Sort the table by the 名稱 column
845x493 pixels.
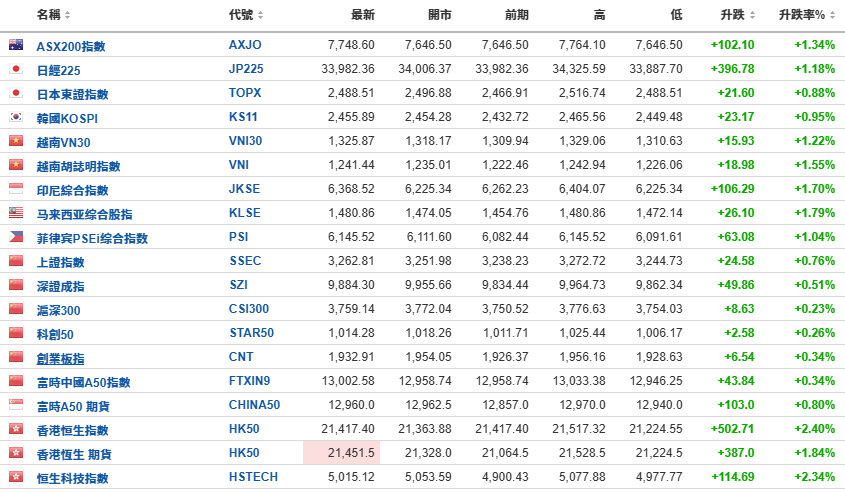coord(53,15)
